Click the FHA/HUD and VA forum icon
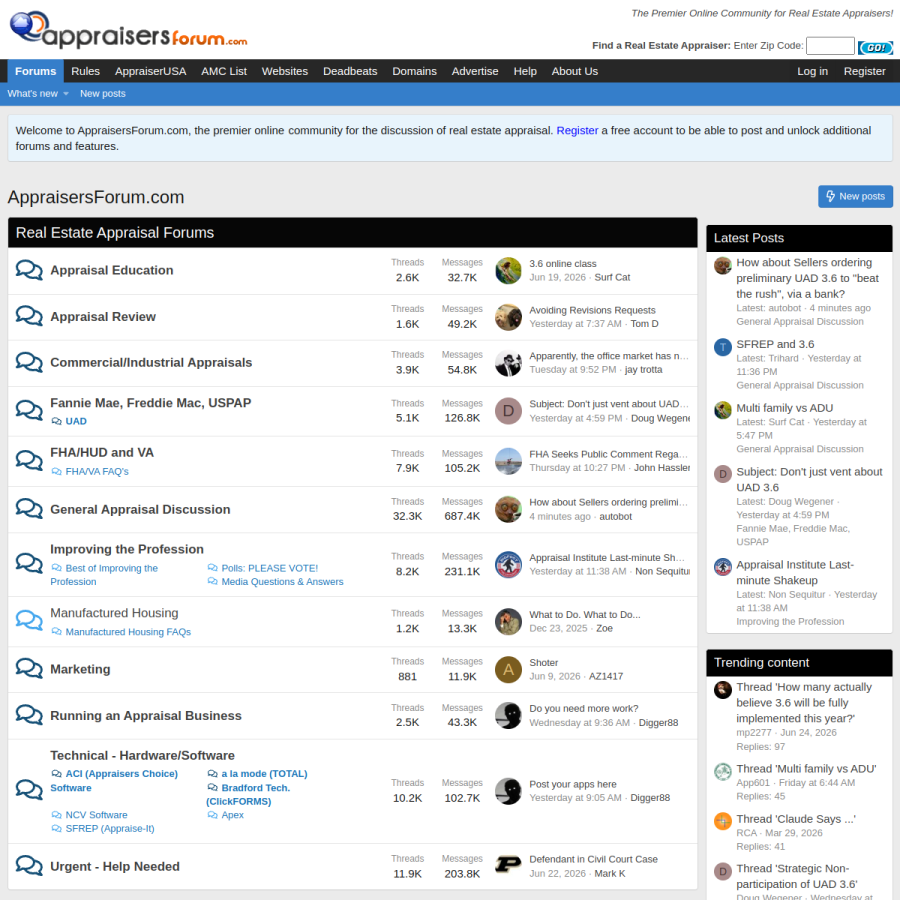 coord(29,460)
